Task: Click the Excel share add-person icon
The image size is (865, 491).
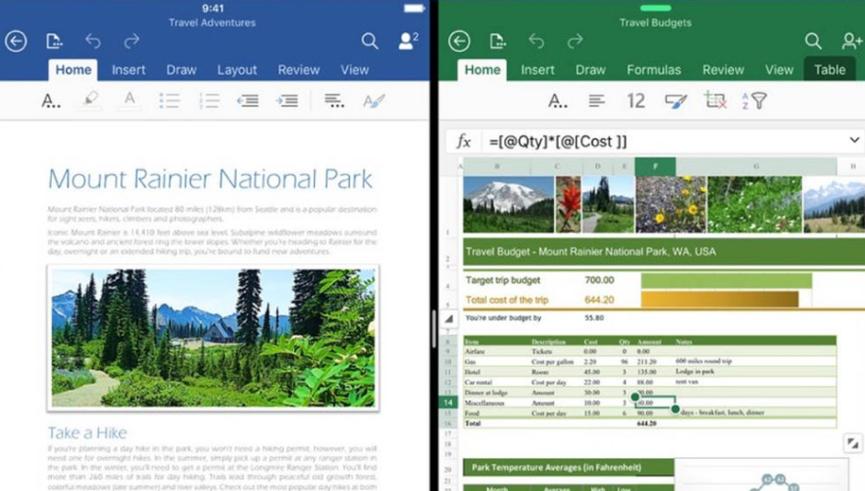Action: pos(852,41)
